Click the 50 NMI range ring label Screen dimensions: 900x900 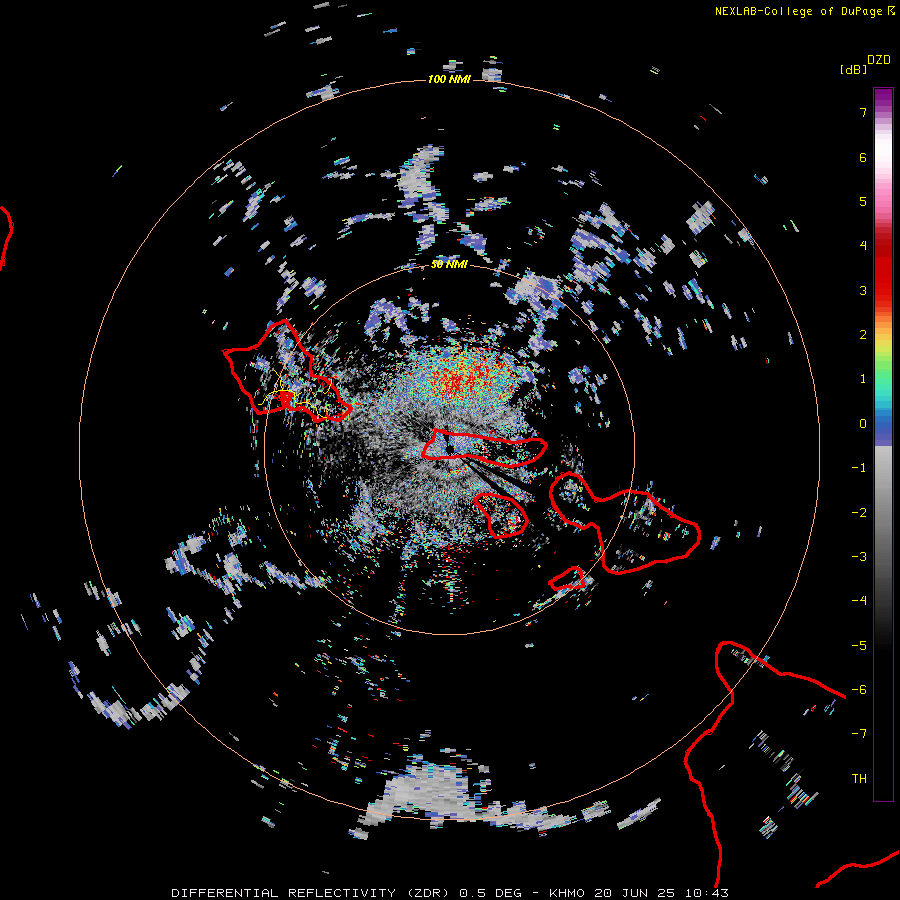(449, 264)
